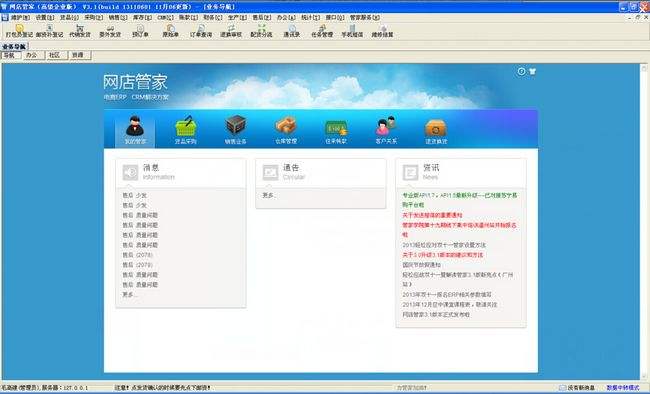Open the 售后 (2078) message
The image size is (650, 394).
pyautogui.click(x=138, y=255)
